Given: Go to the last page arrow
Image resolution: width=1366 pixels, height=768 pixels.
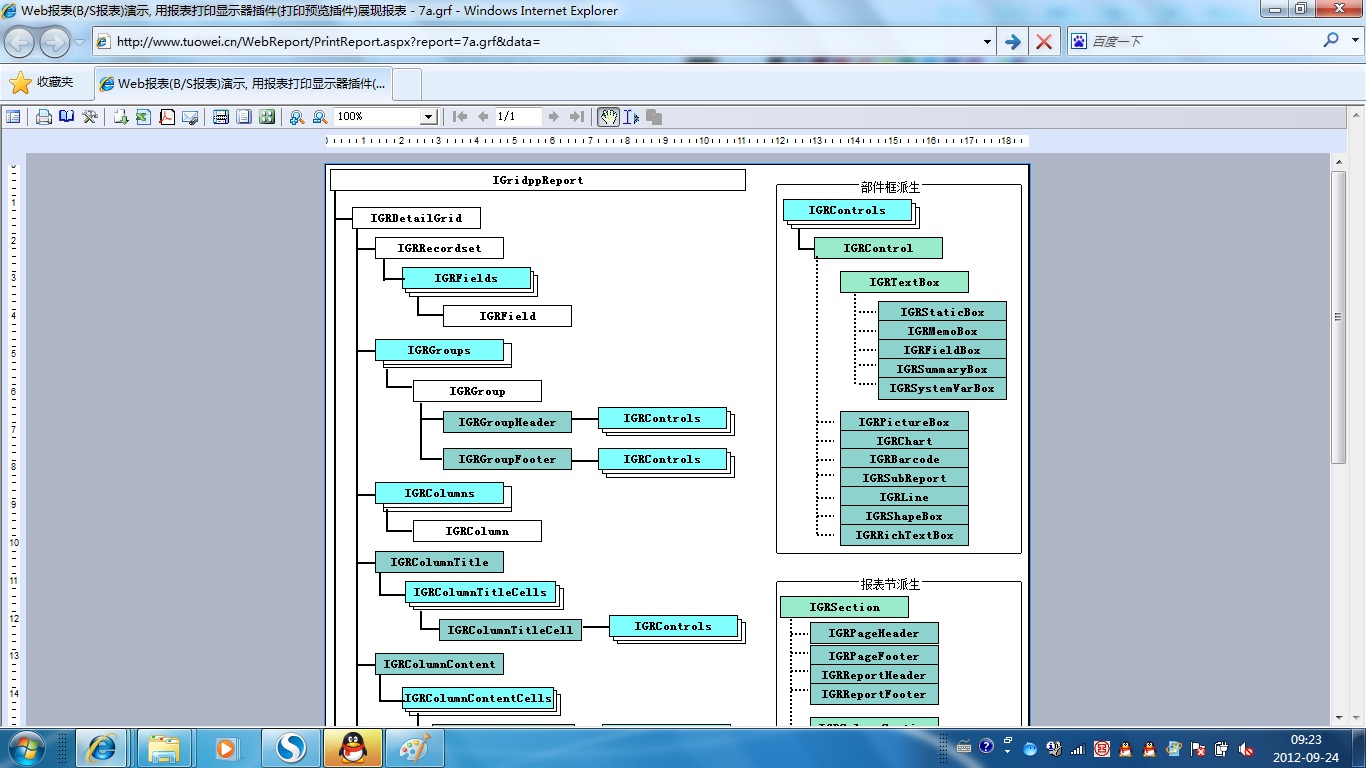Looking at the screenshot, I should click(577, 117).
